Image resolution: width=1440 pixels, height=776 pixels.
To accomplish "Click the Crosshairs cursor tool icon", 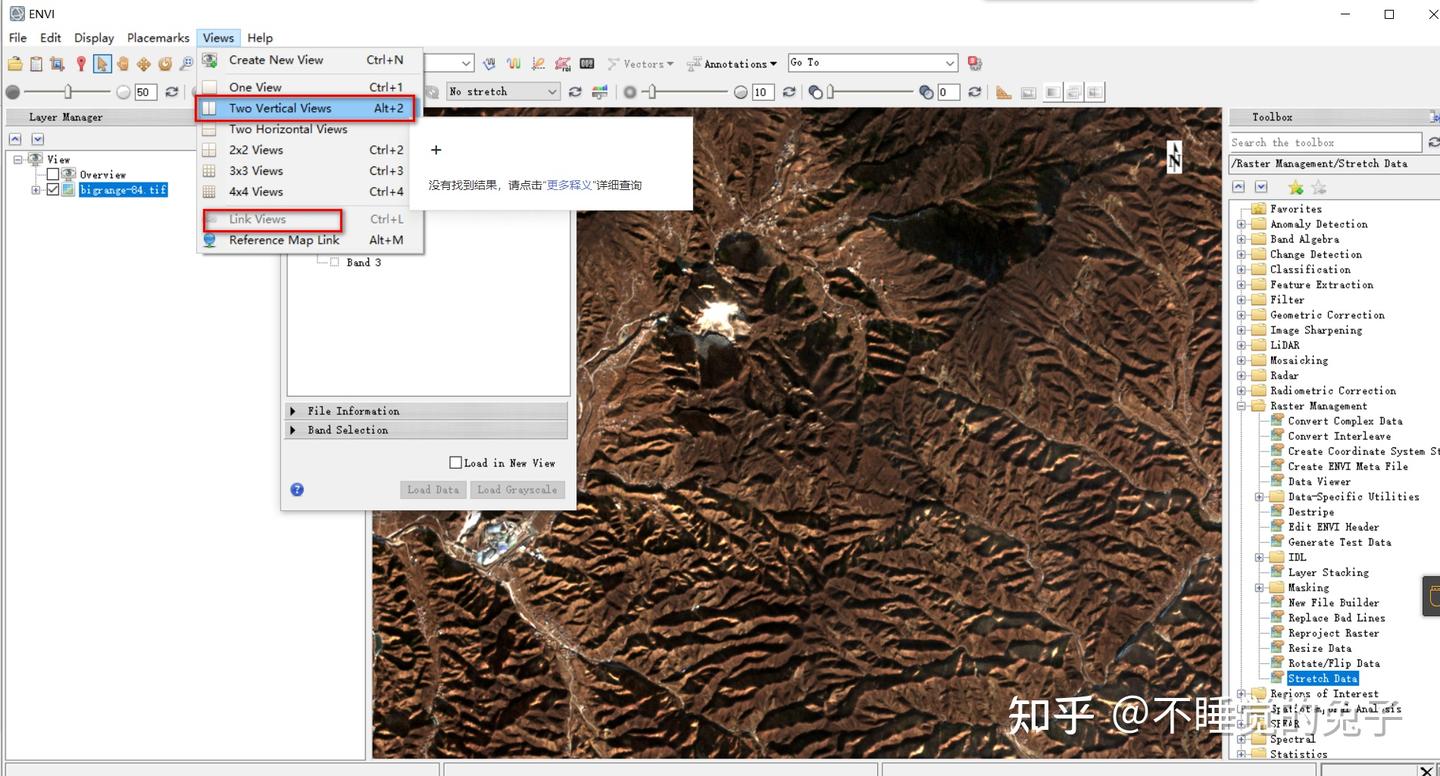I will (145, 63).
